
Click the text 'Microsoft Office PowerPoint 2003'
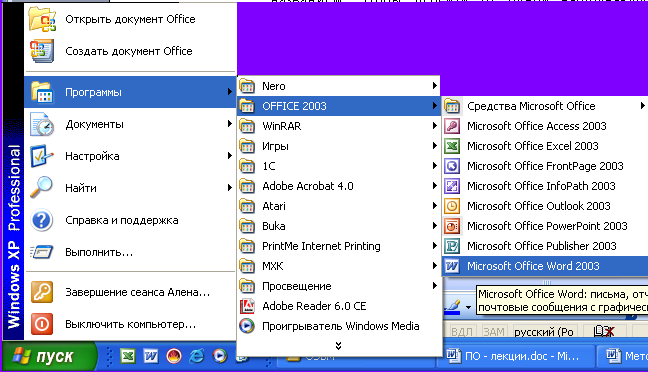tap(547, 226)
